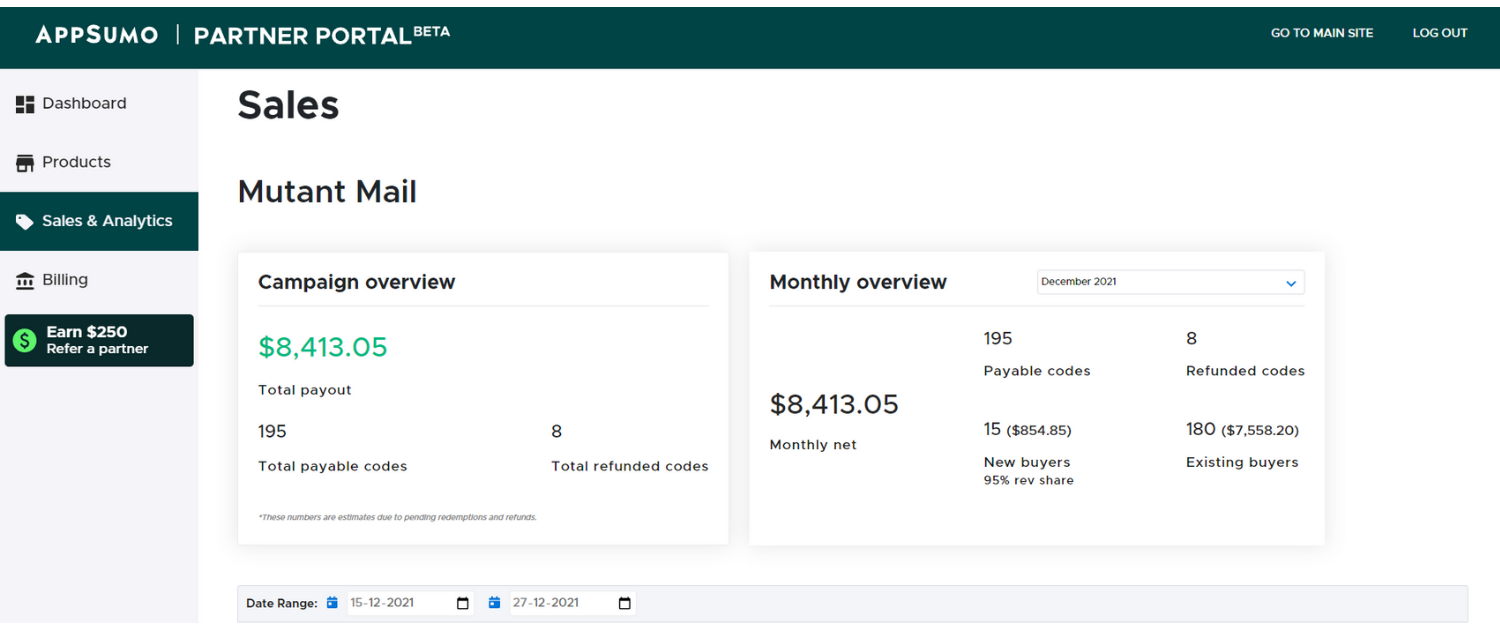Open the date picker icon inside 27-12-2021 field

pyautogui.click(x=624, y=603)
